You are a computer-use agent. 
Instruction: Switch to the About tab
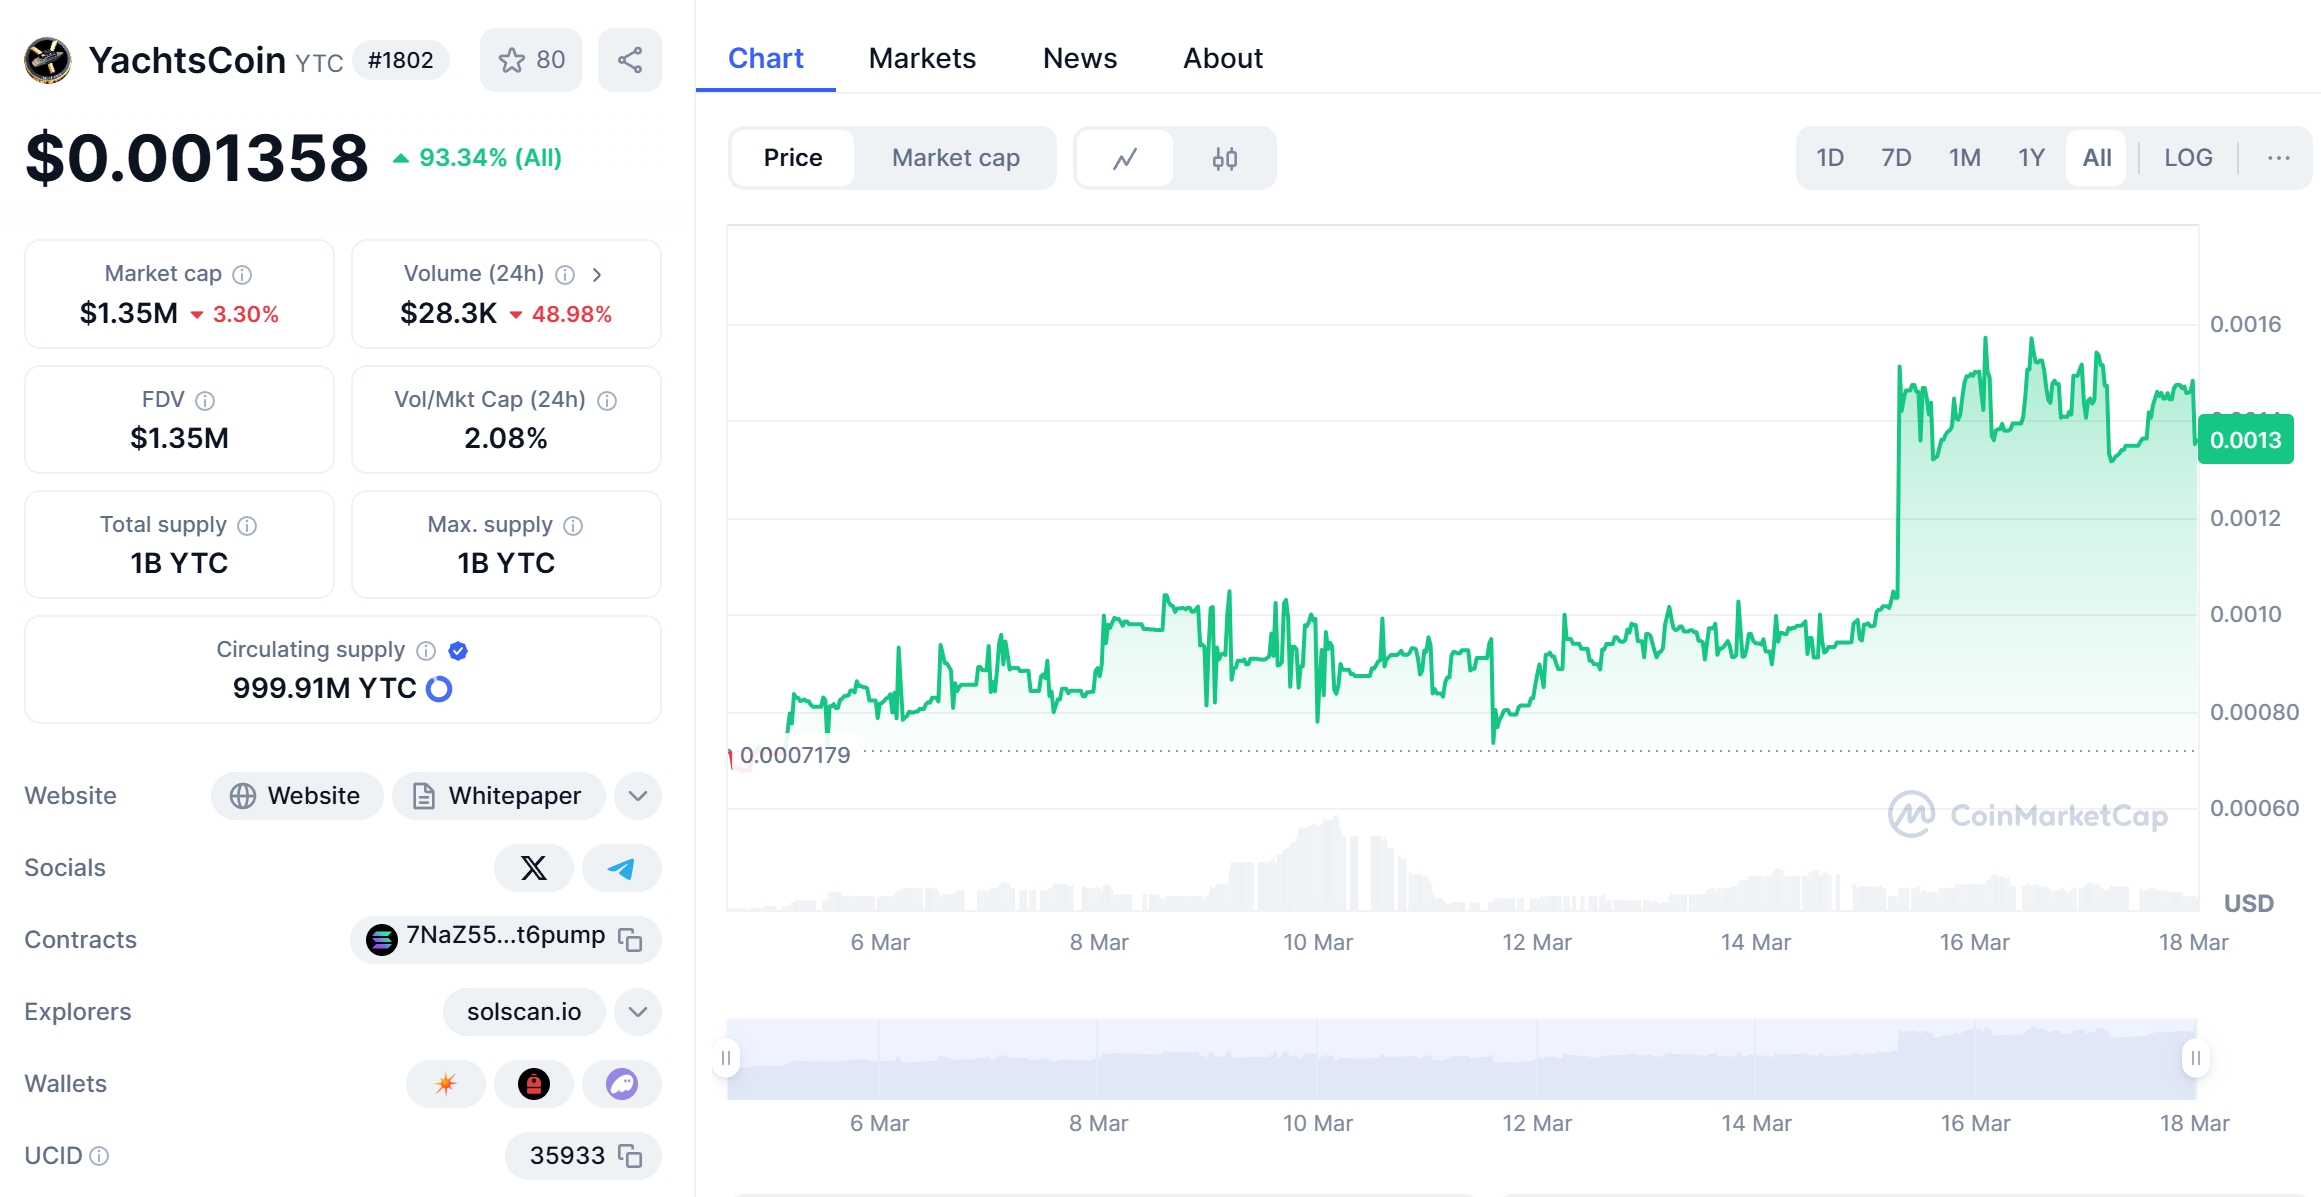point(1223,58)
